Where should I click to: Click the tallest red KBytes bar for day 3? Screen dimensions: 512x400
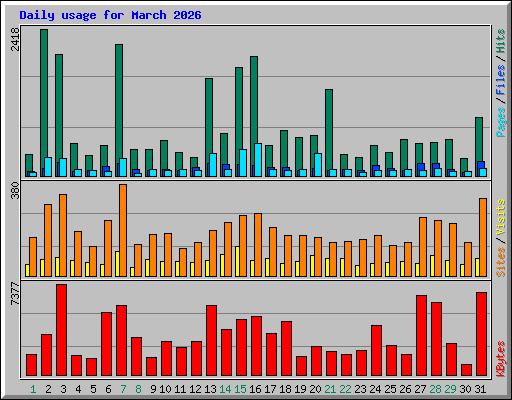(x=62, y=330)
